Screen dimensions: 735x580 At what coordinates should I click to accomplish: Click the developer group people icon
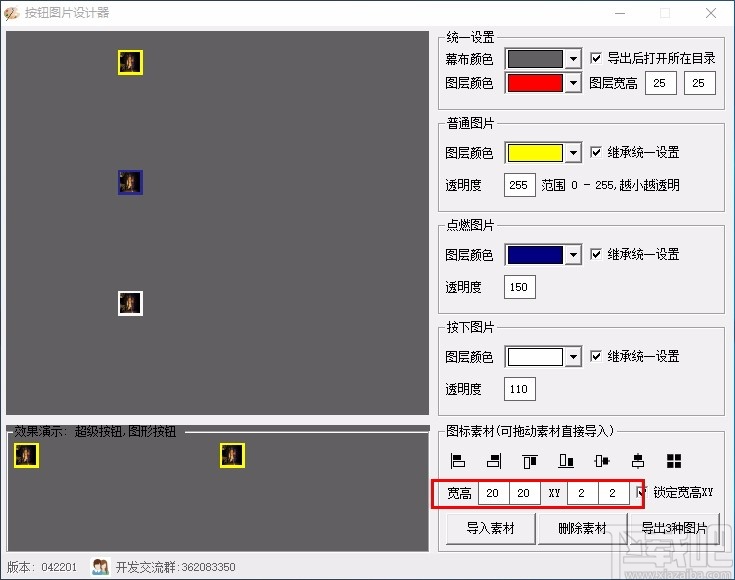coord(101,567)
